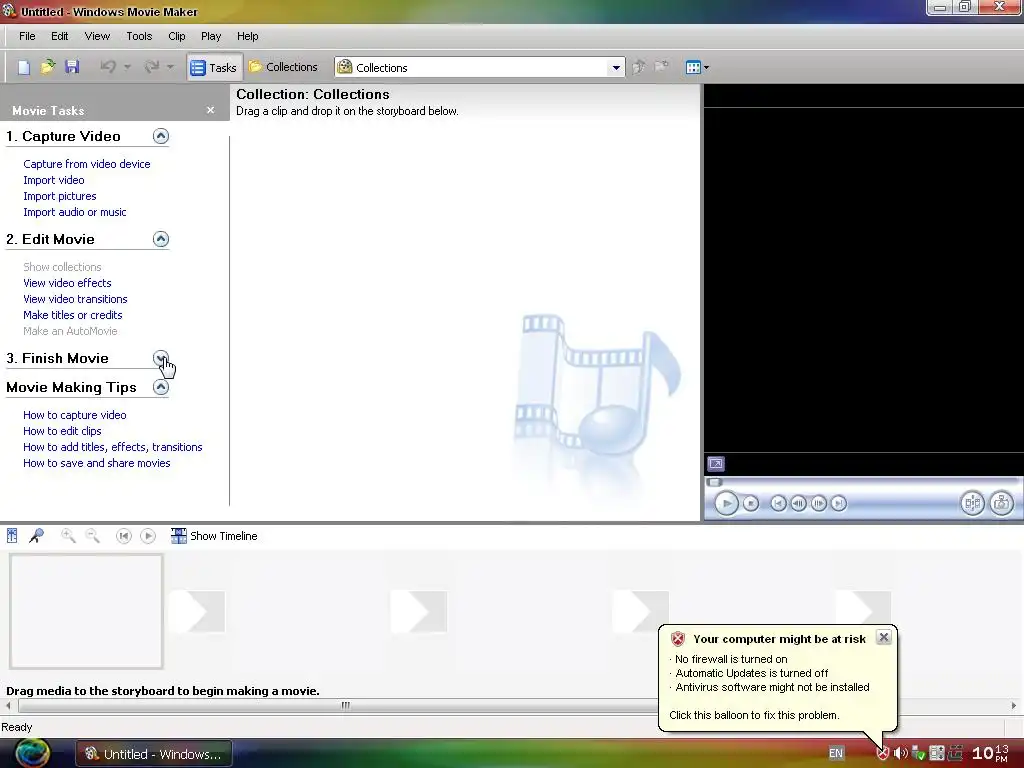
Task: Open How to edit clips tip
Action: (62, 431)
